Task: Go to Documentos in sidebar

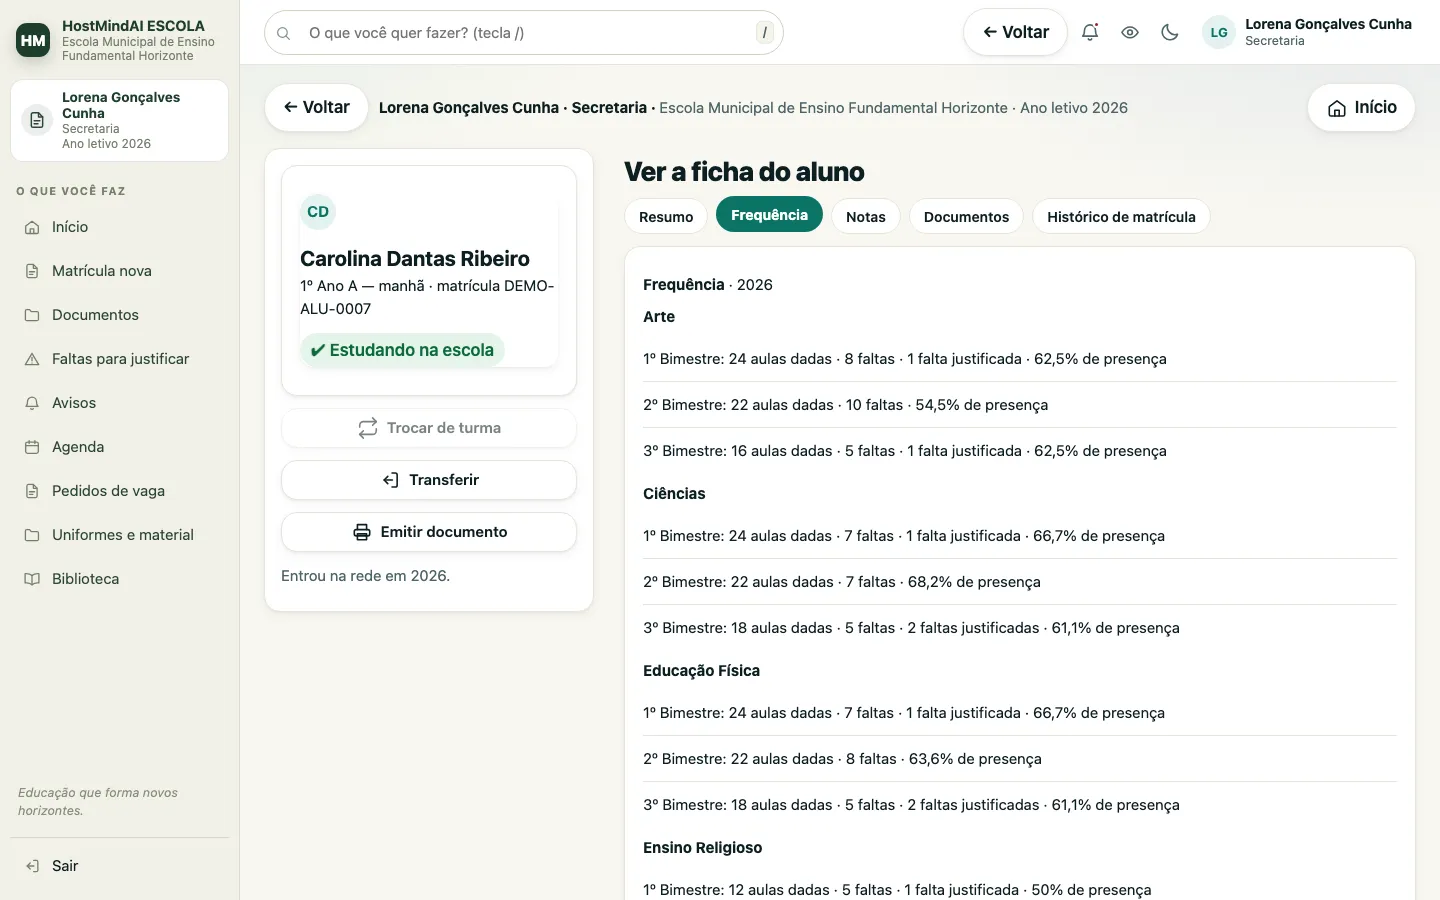Action: 120,315
